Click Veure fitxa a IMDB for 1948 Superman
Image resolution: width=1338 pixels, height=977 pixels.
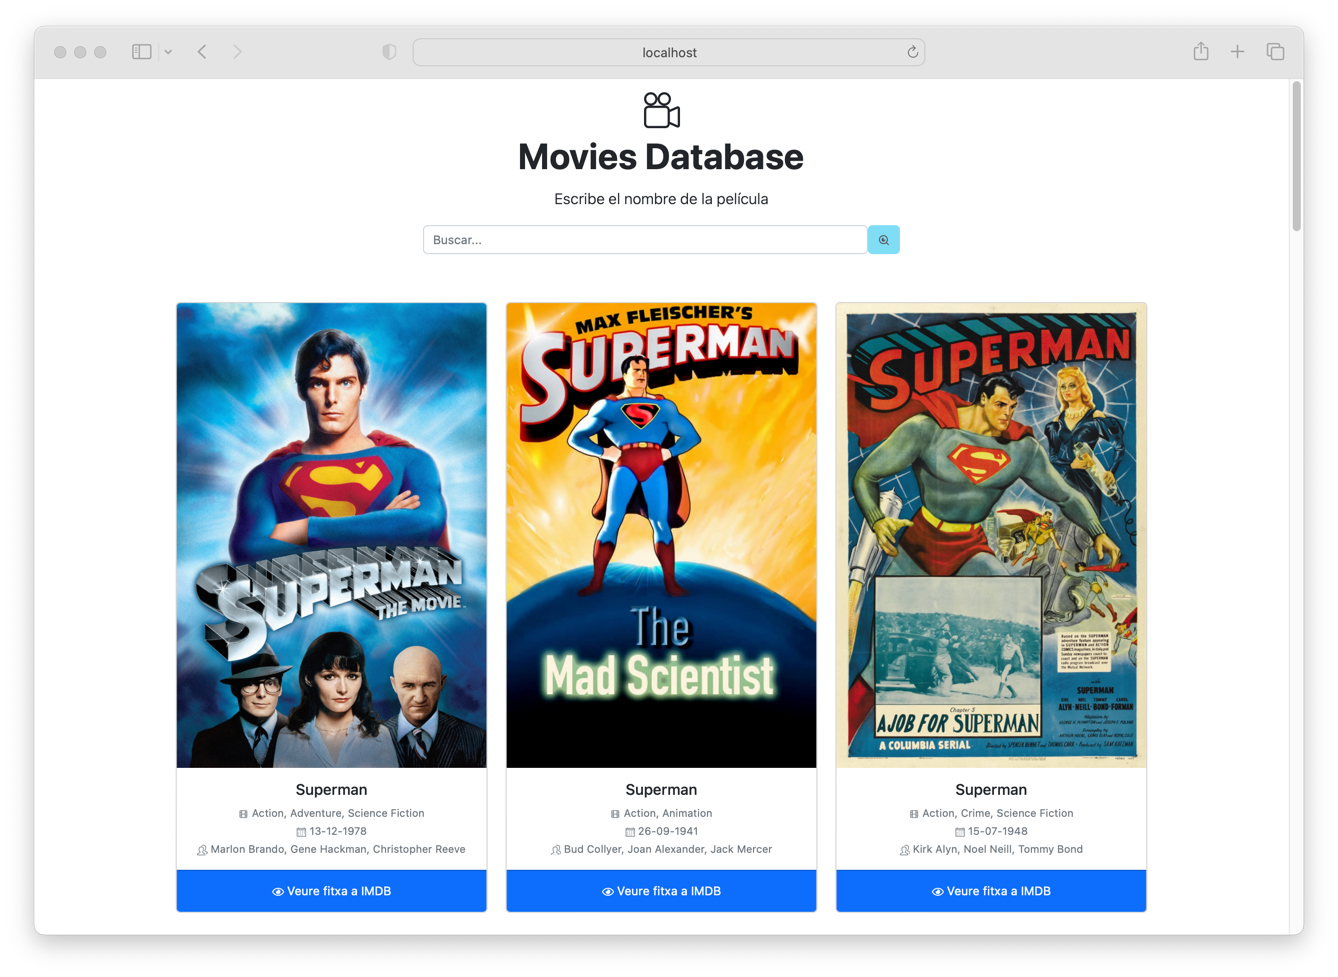pos(991,891)
